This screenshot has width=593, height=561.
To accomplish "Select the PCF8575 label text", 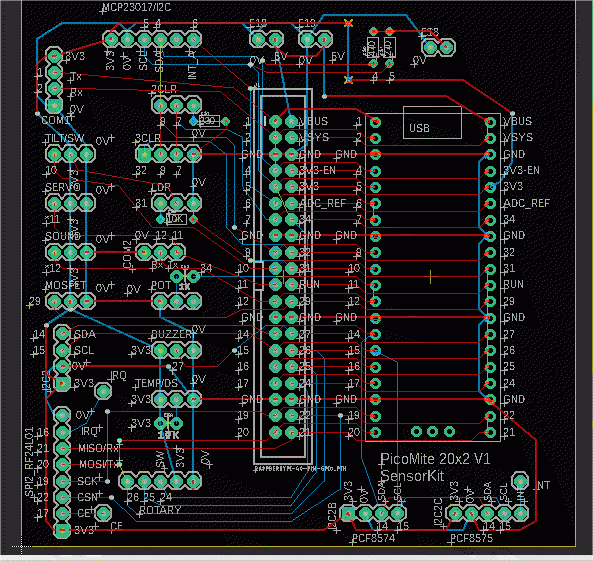I will (x=471, y=538).
